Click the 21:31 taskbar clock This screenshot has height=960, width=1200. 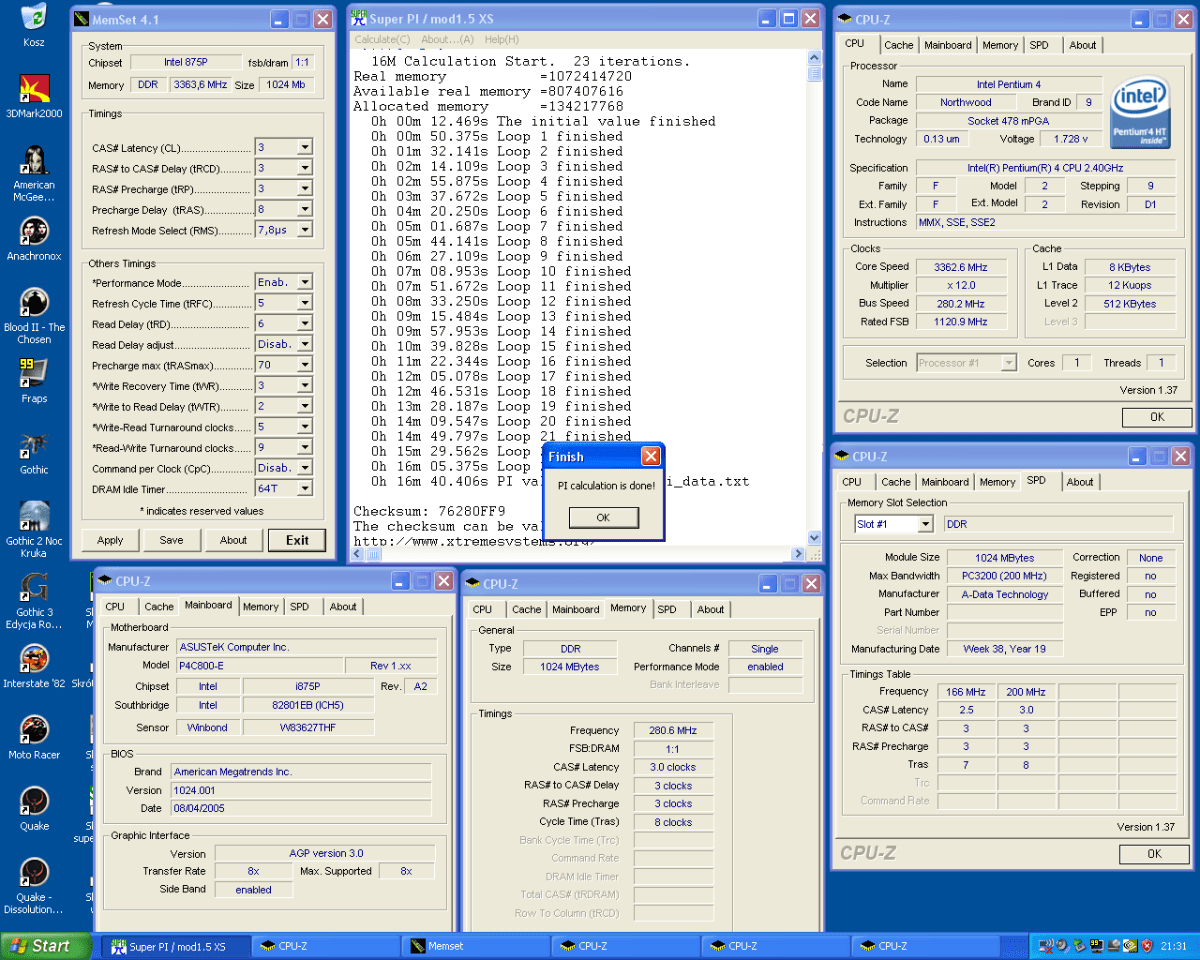[x=1175, y=946]
